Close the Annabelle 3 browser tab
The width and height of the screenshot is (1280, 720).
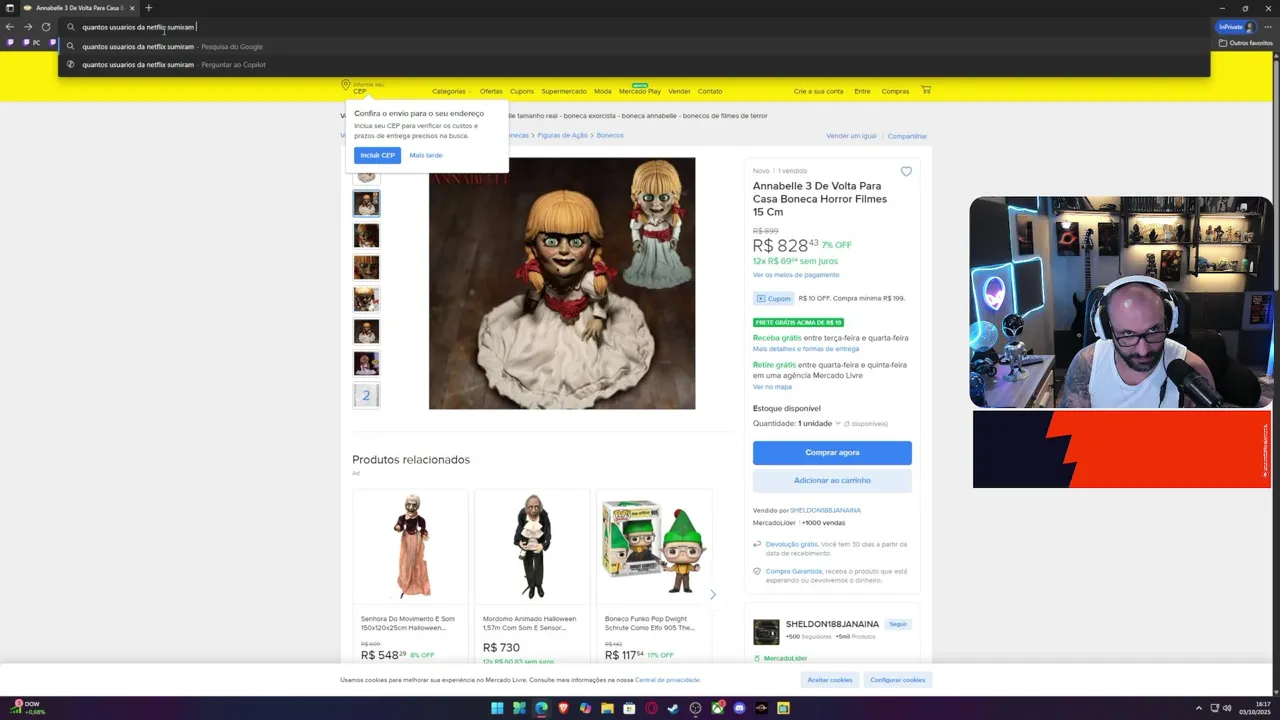[132, 8]
